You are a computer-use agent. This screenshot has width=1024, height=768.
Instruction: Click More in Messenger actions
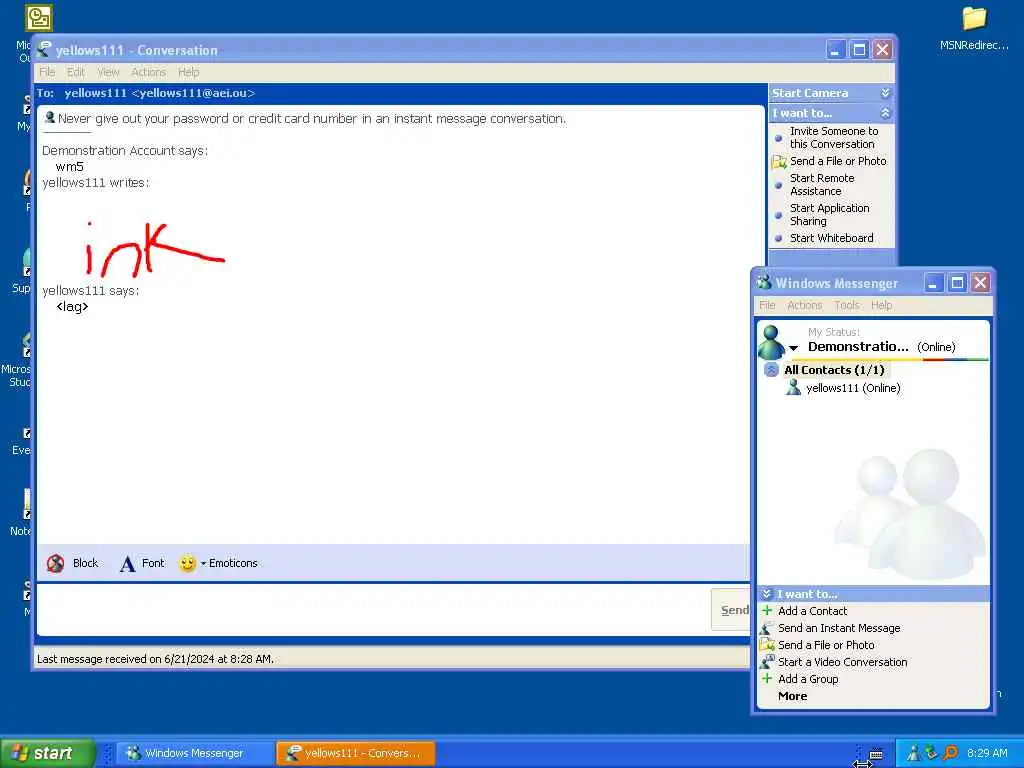point(792,696)
